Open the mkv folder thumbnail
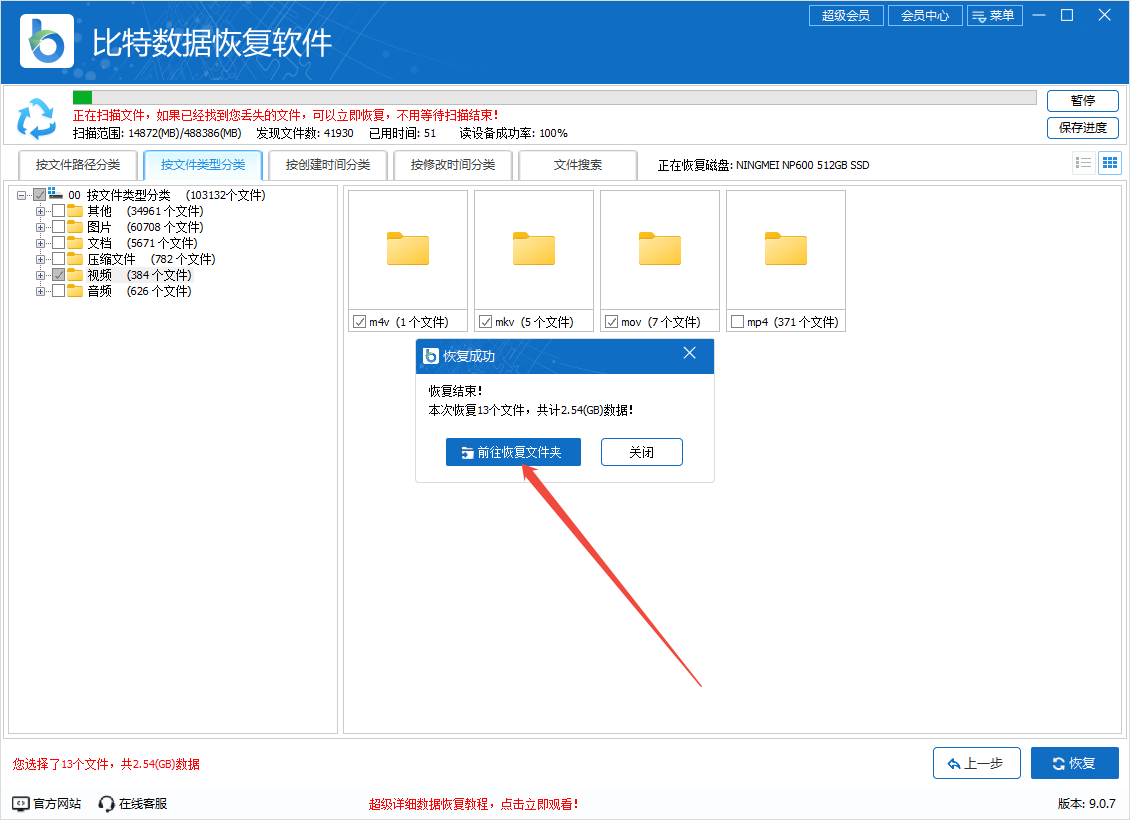Screen dimensions: 1130x820 pyautogui.click(x=534, y=250)
